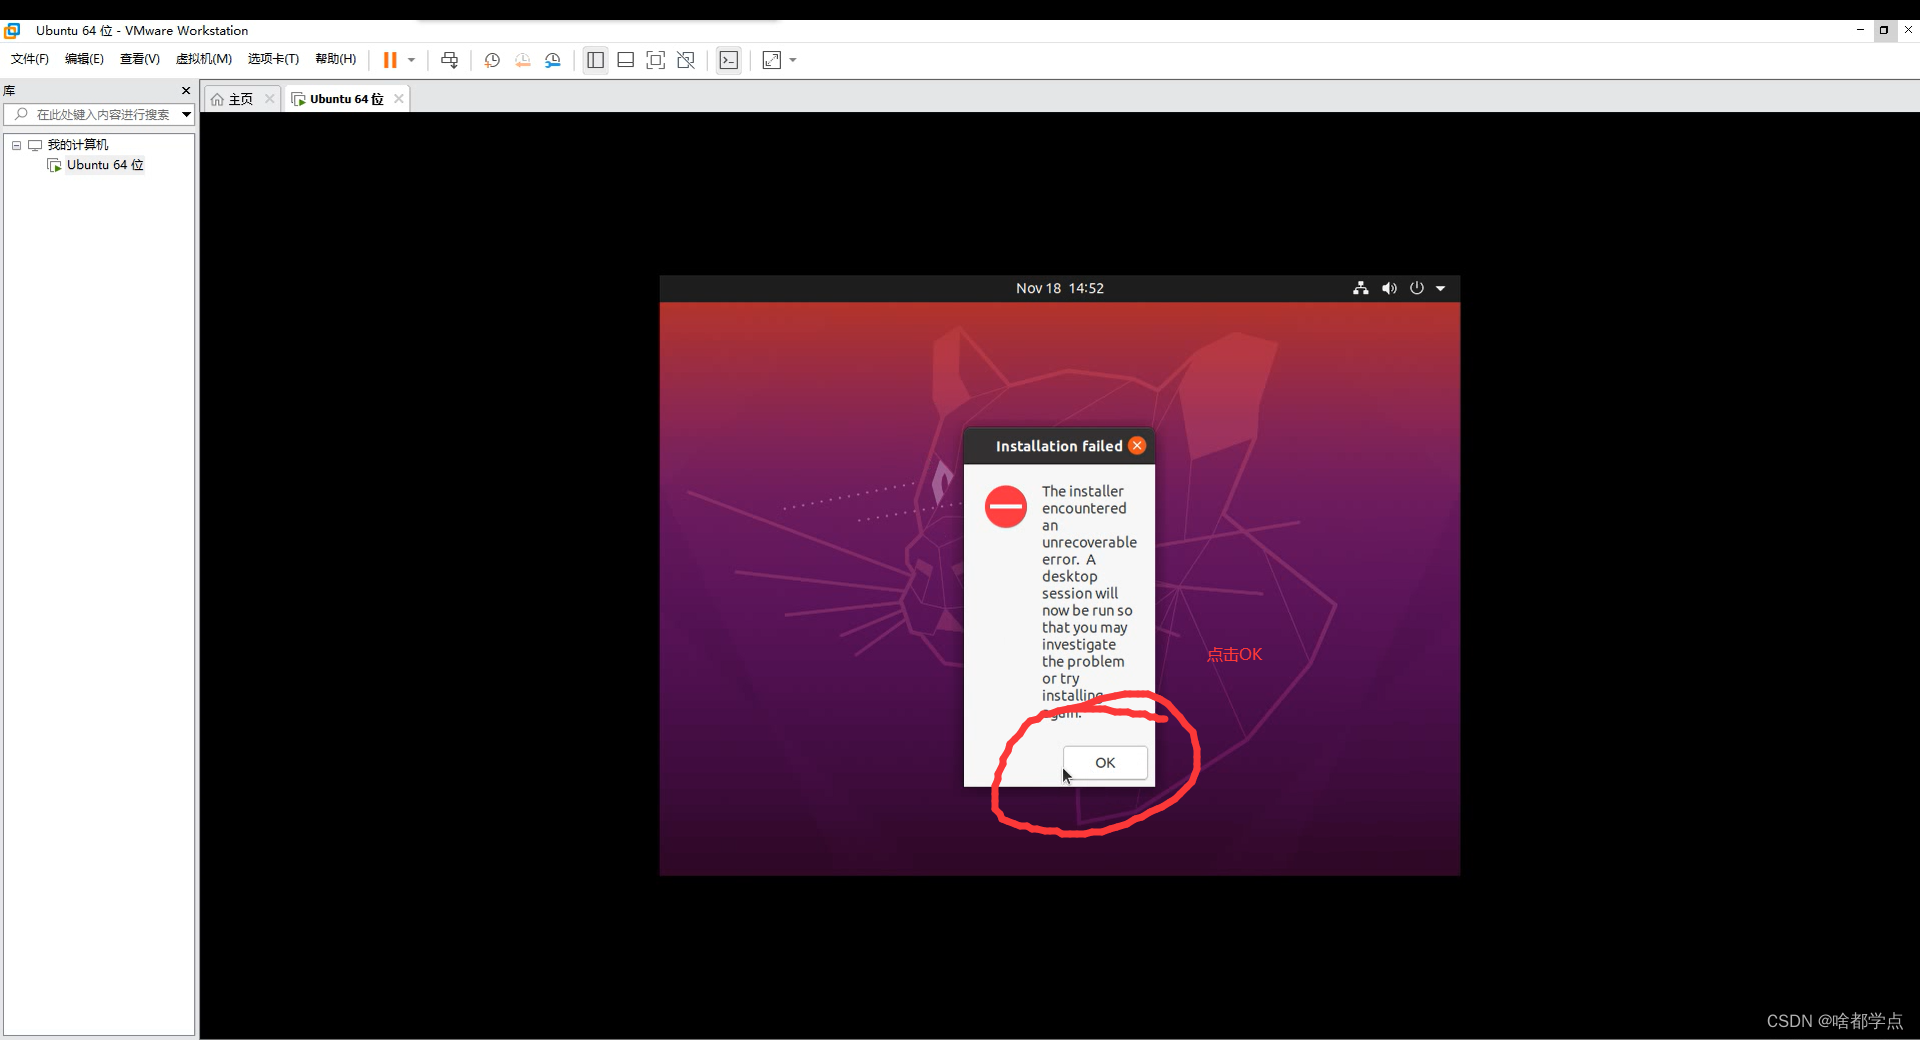Open the stretch display dropdown arrow
The image size is (1920, 1040).
point(793,60)
